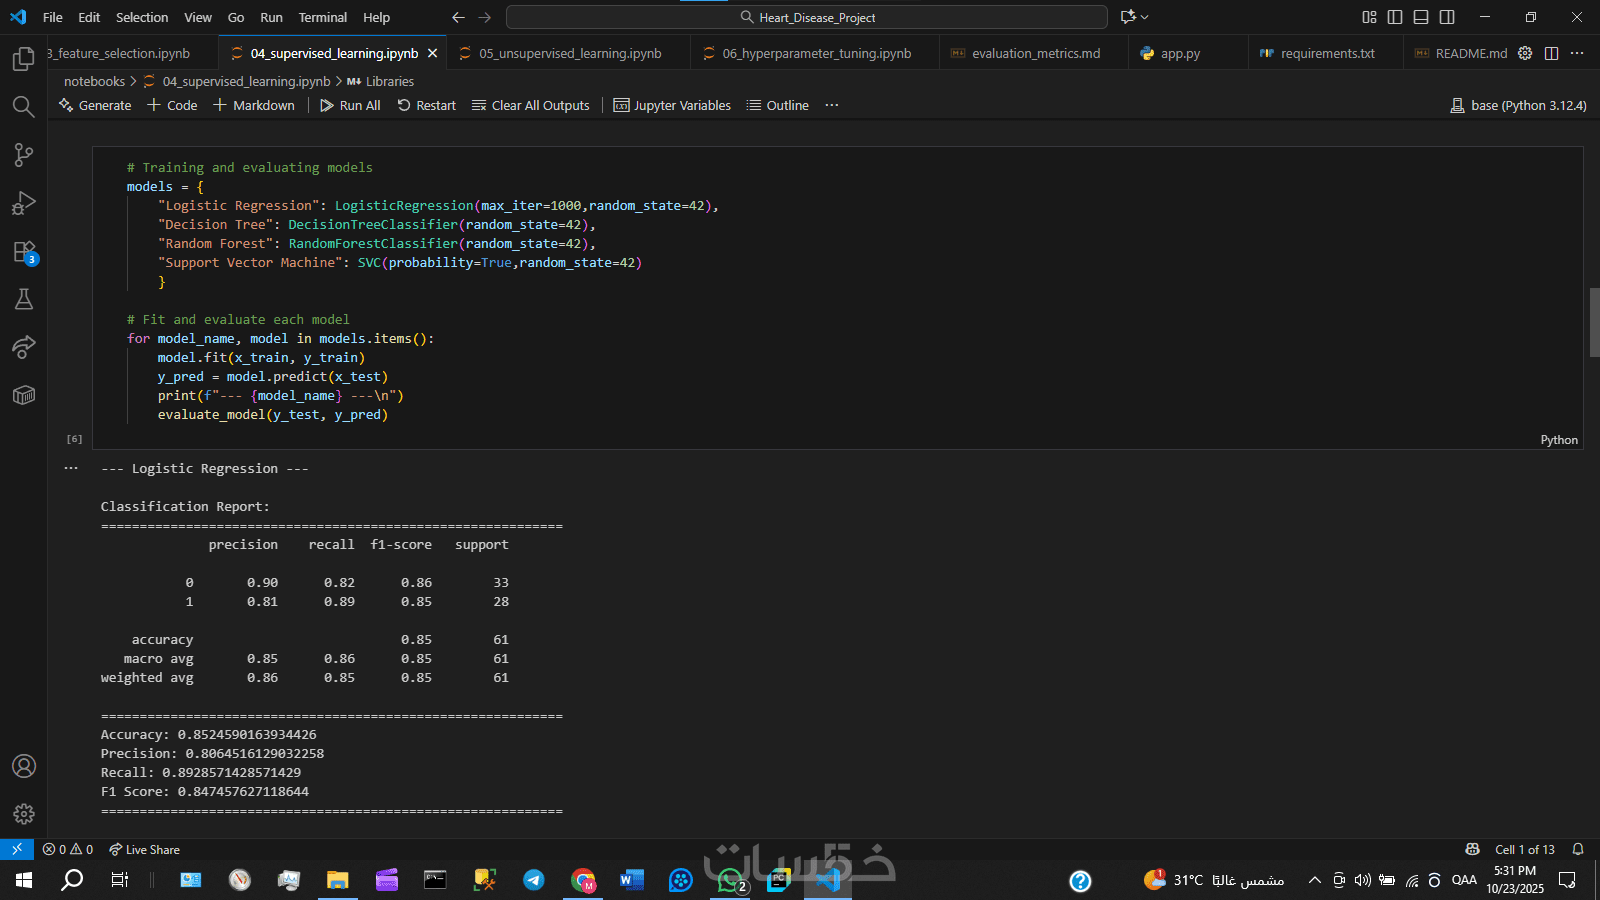
Task: Toggle the primary side bar layout
Action: coord(1395,17)
